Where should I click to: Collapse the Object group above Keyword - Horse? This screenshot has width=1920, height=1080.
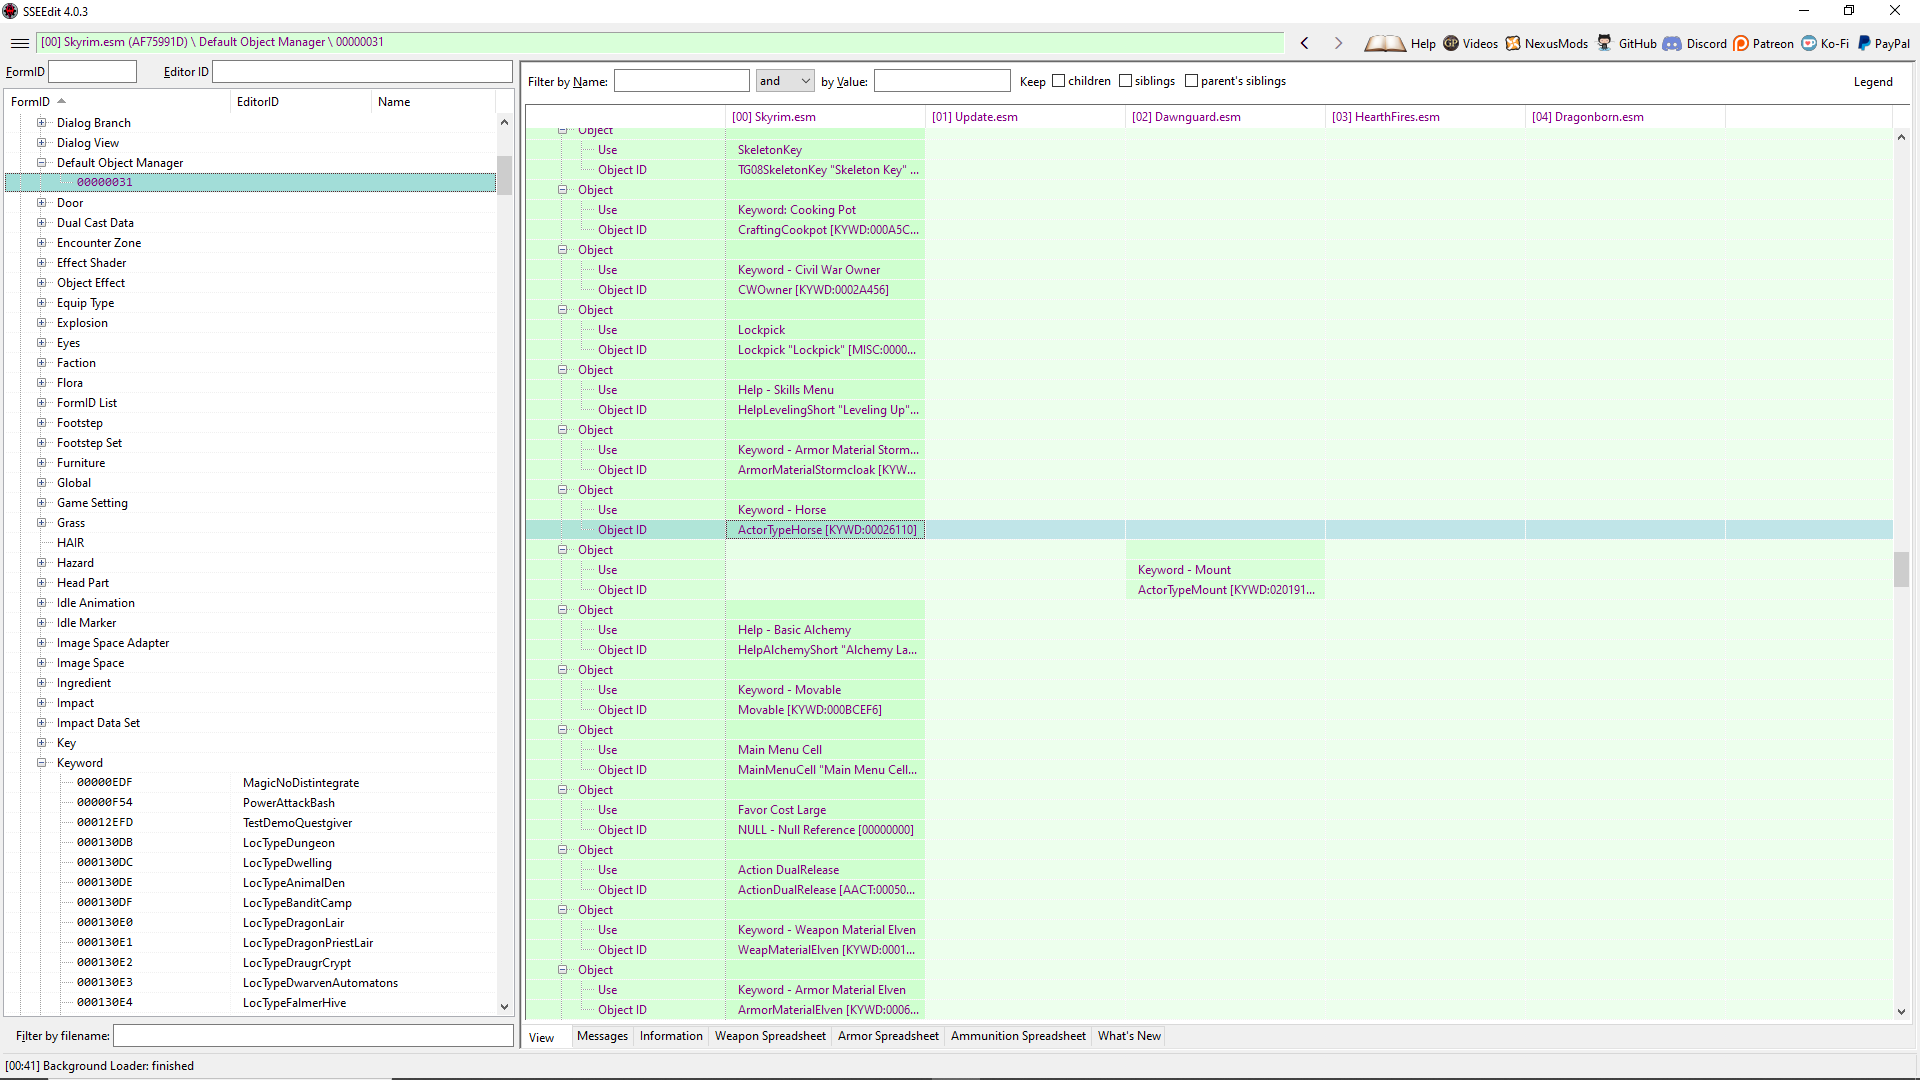[x=563, y=490]
